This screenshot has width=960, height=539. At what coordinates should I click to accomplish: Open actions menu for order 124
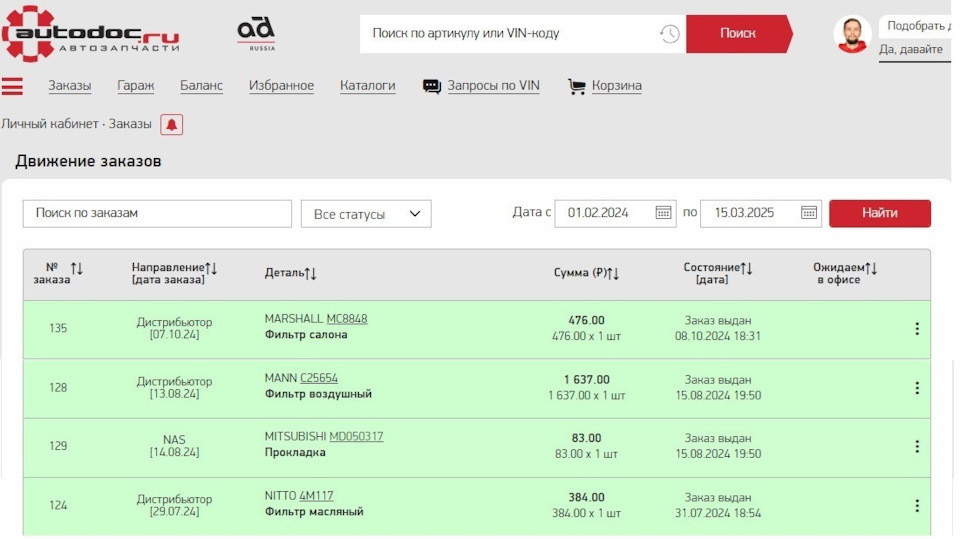(917, 506)
